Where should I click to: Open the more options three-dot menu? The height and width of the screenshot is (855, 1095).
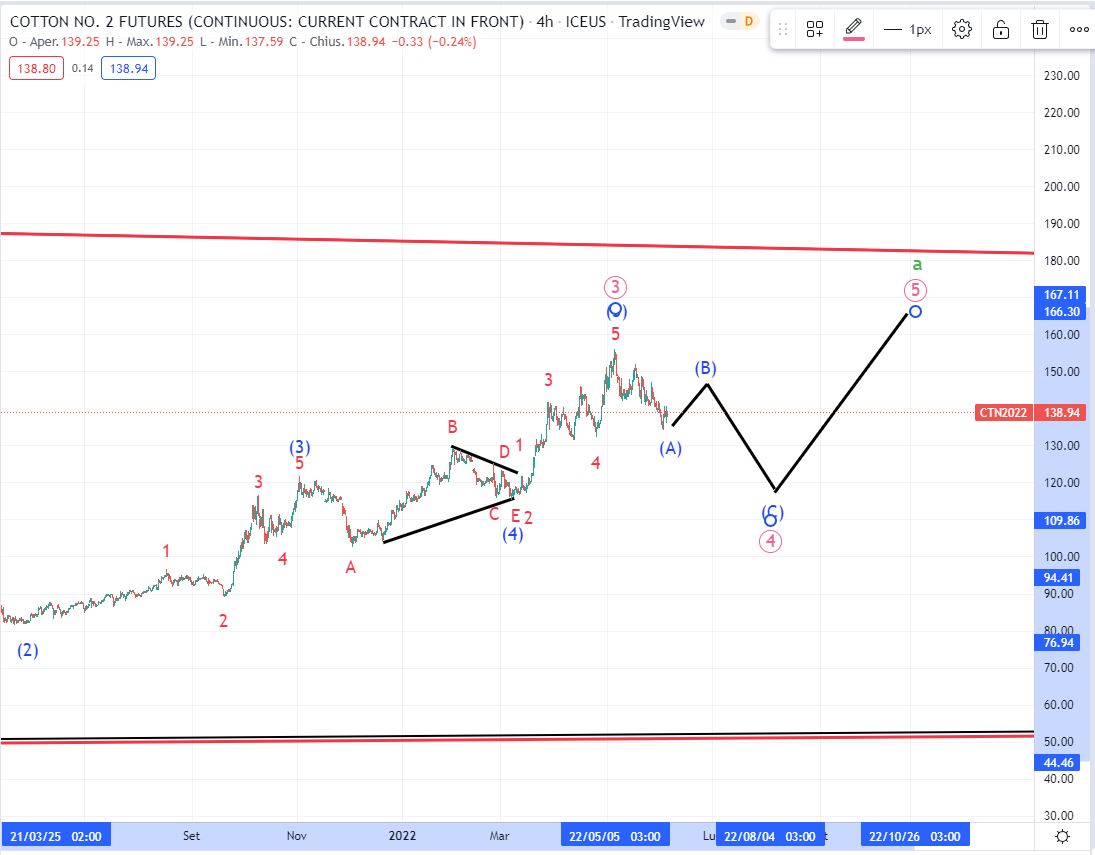click(1079, 29)
